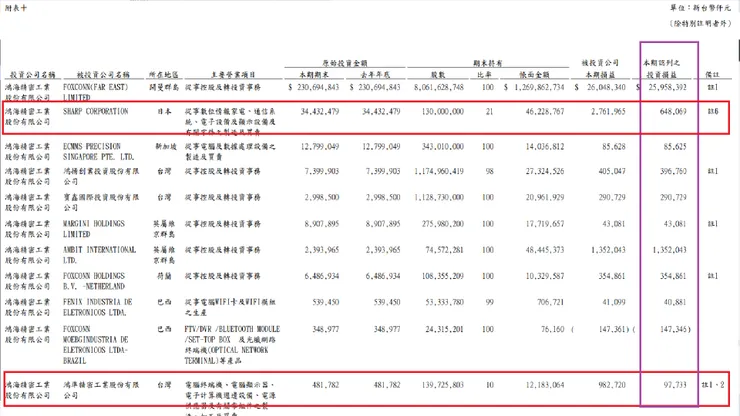The height and width of the screenshot is (416, 740).
Task: Select the 單位:新台幣仟元 unit label
Action: 700,8
